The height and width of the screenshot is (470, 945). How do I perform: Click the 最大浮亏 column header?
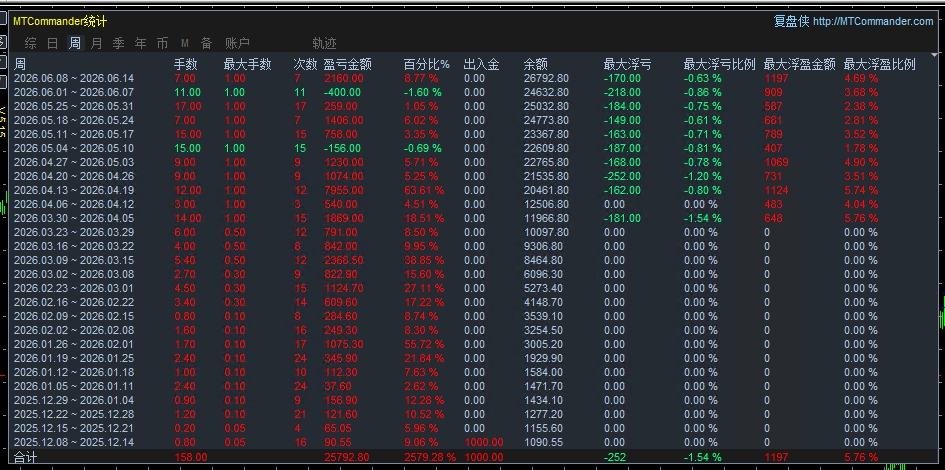pos(627,64)
